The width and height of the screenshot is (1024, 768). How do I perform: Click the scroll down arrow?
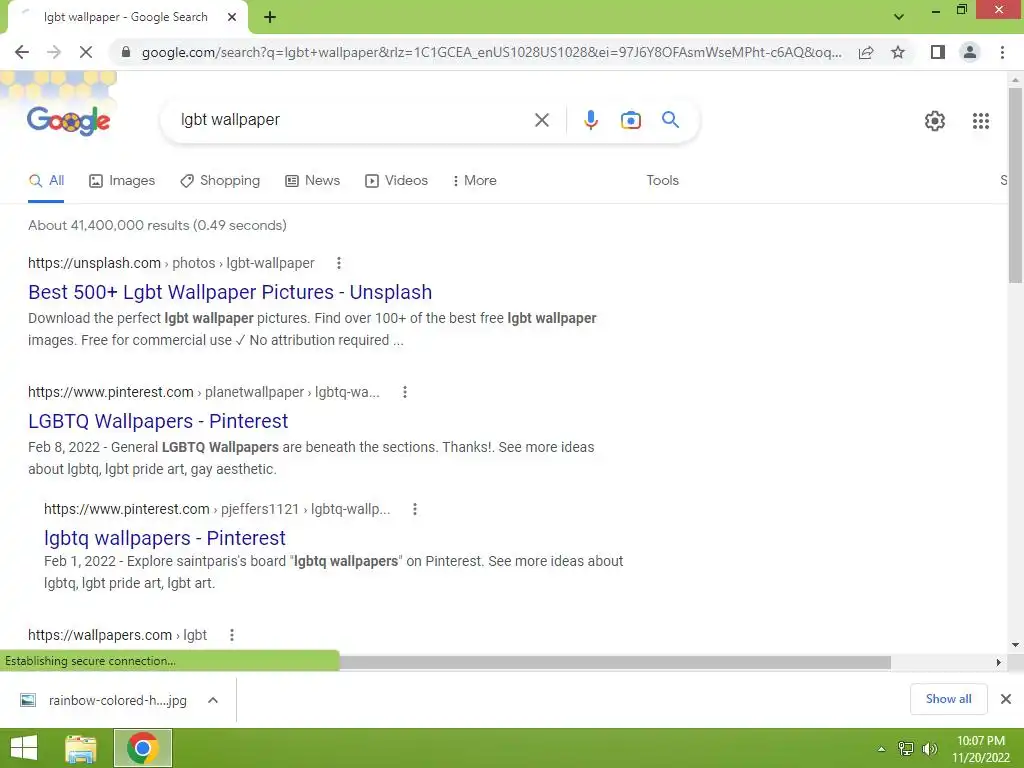click(1015, 645)
